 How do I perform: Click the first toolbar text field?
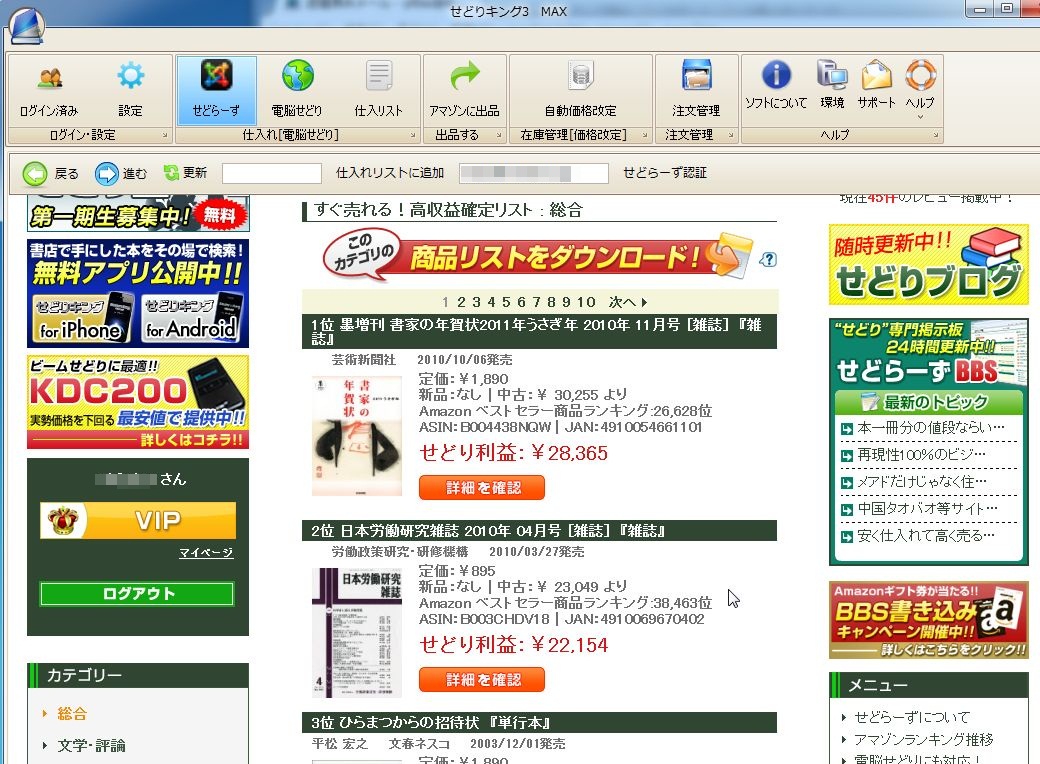click(272, 174)
